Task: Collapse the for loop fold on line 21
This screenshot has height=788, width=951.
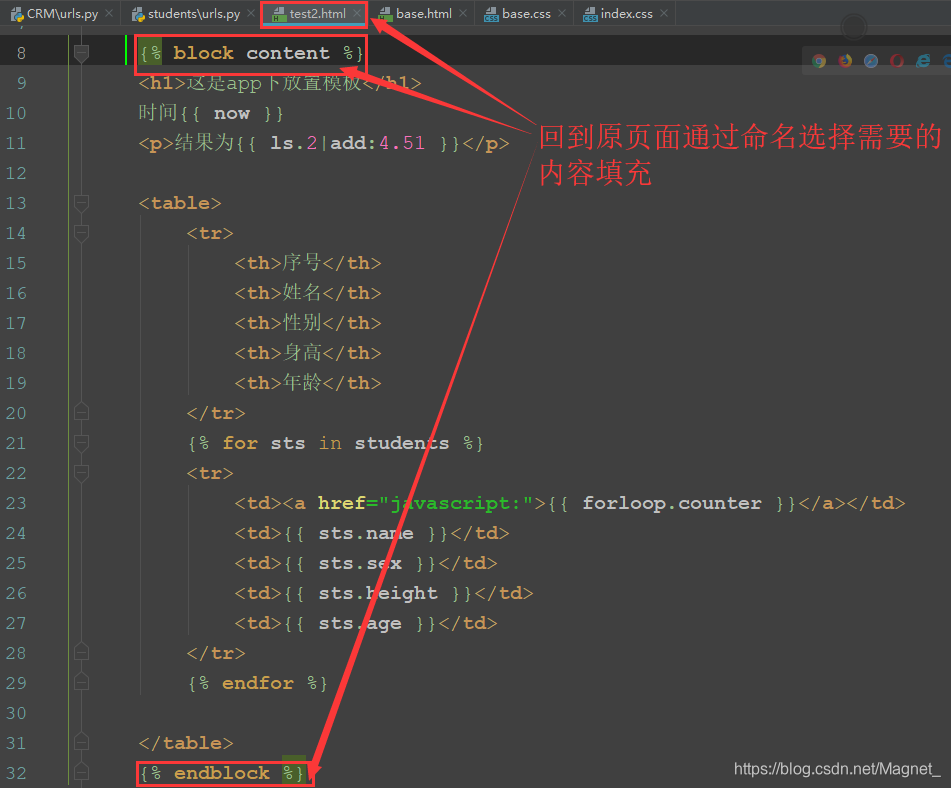Action: [x=81, y=443]
